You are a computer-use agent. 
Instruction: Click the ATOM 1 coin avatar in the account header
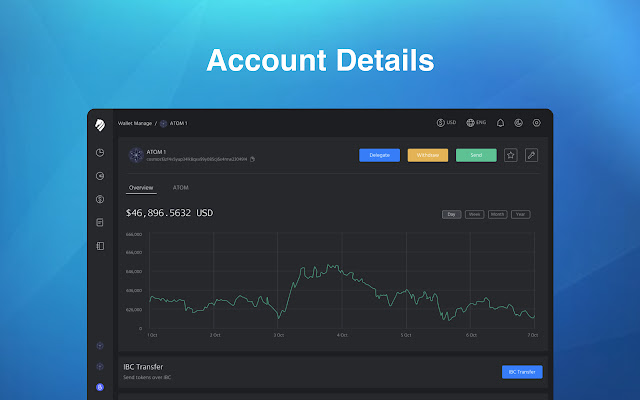click(x=136, y=155)
